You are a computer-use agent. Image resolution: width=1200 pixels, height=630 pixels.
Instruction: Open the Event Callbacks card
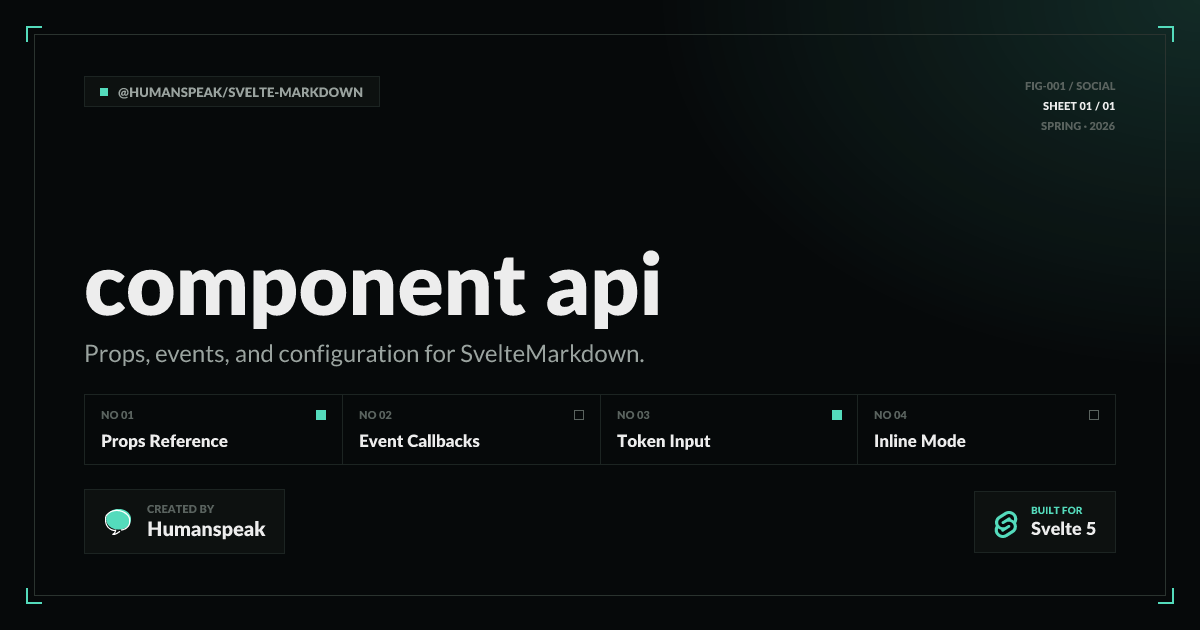(471, 429)
